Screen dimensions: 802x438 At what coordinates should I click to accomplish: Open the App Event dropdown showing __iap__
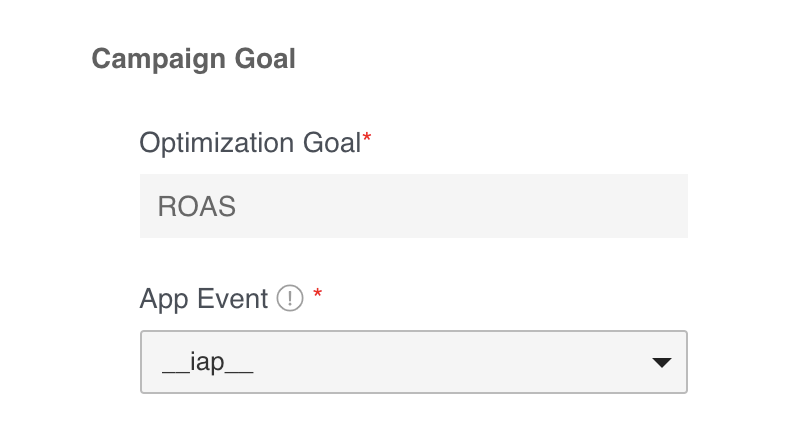414,362
